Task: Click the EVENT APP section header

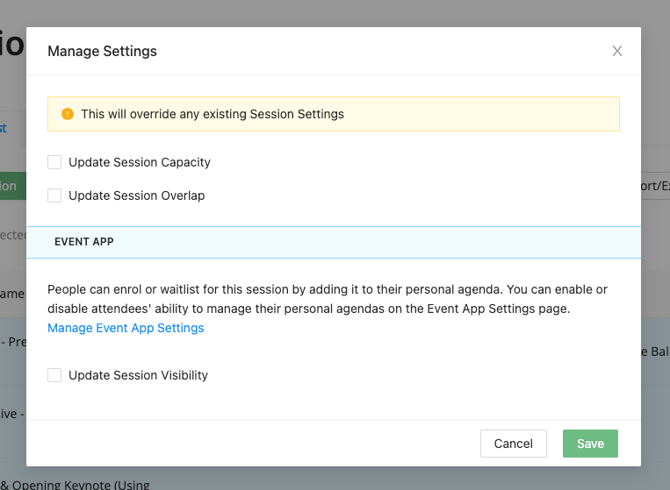Action: 84,242
